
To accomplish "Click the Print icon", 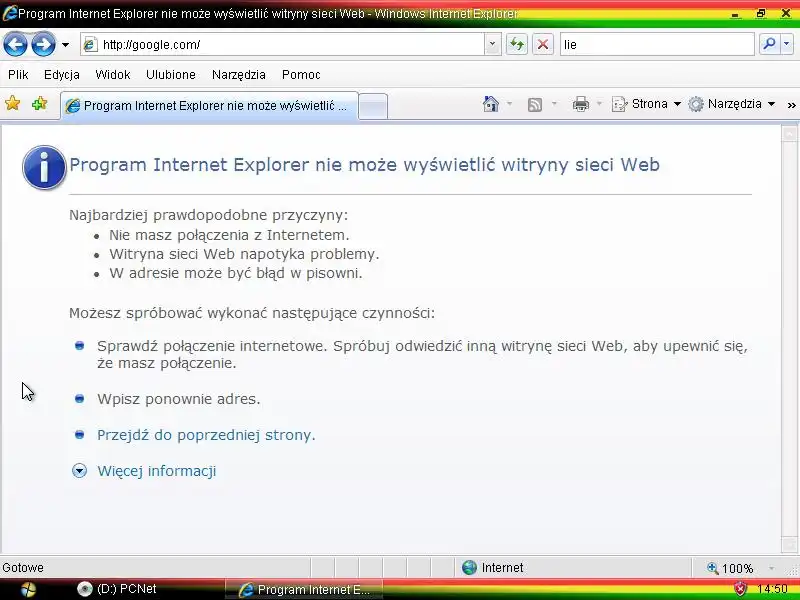I will 581,104.
